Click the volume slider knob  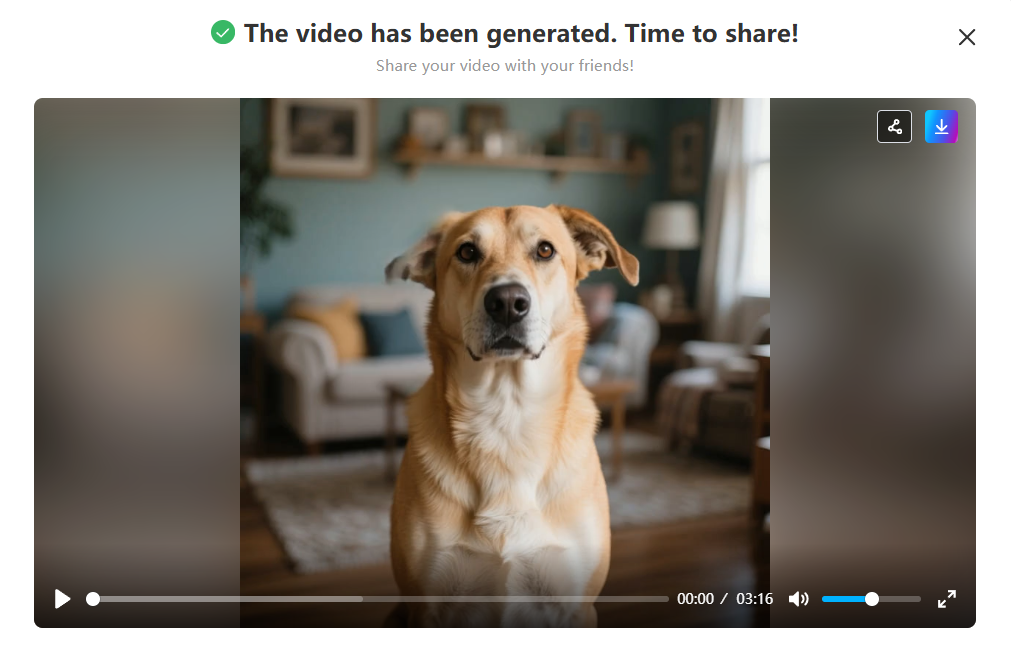coord(872,599)
